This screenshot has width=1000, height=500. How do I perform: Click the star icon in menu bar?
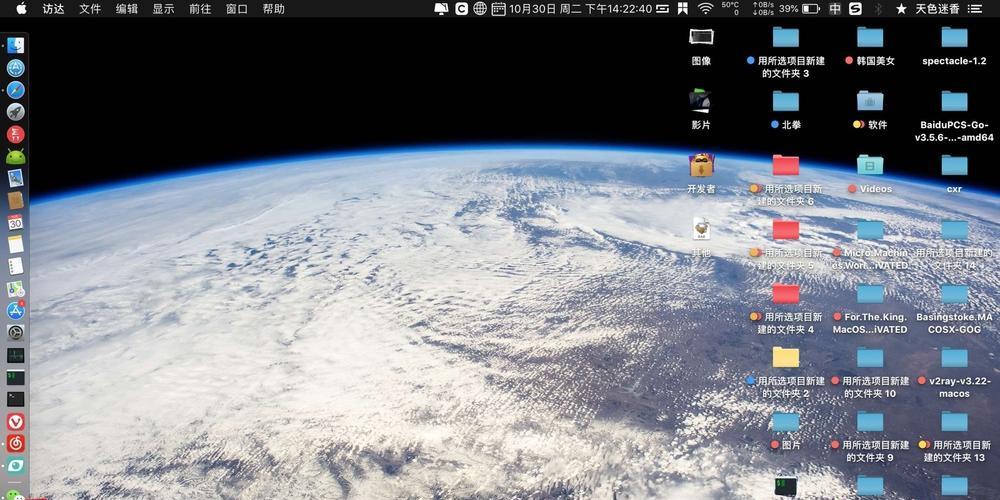coord(901,8)
